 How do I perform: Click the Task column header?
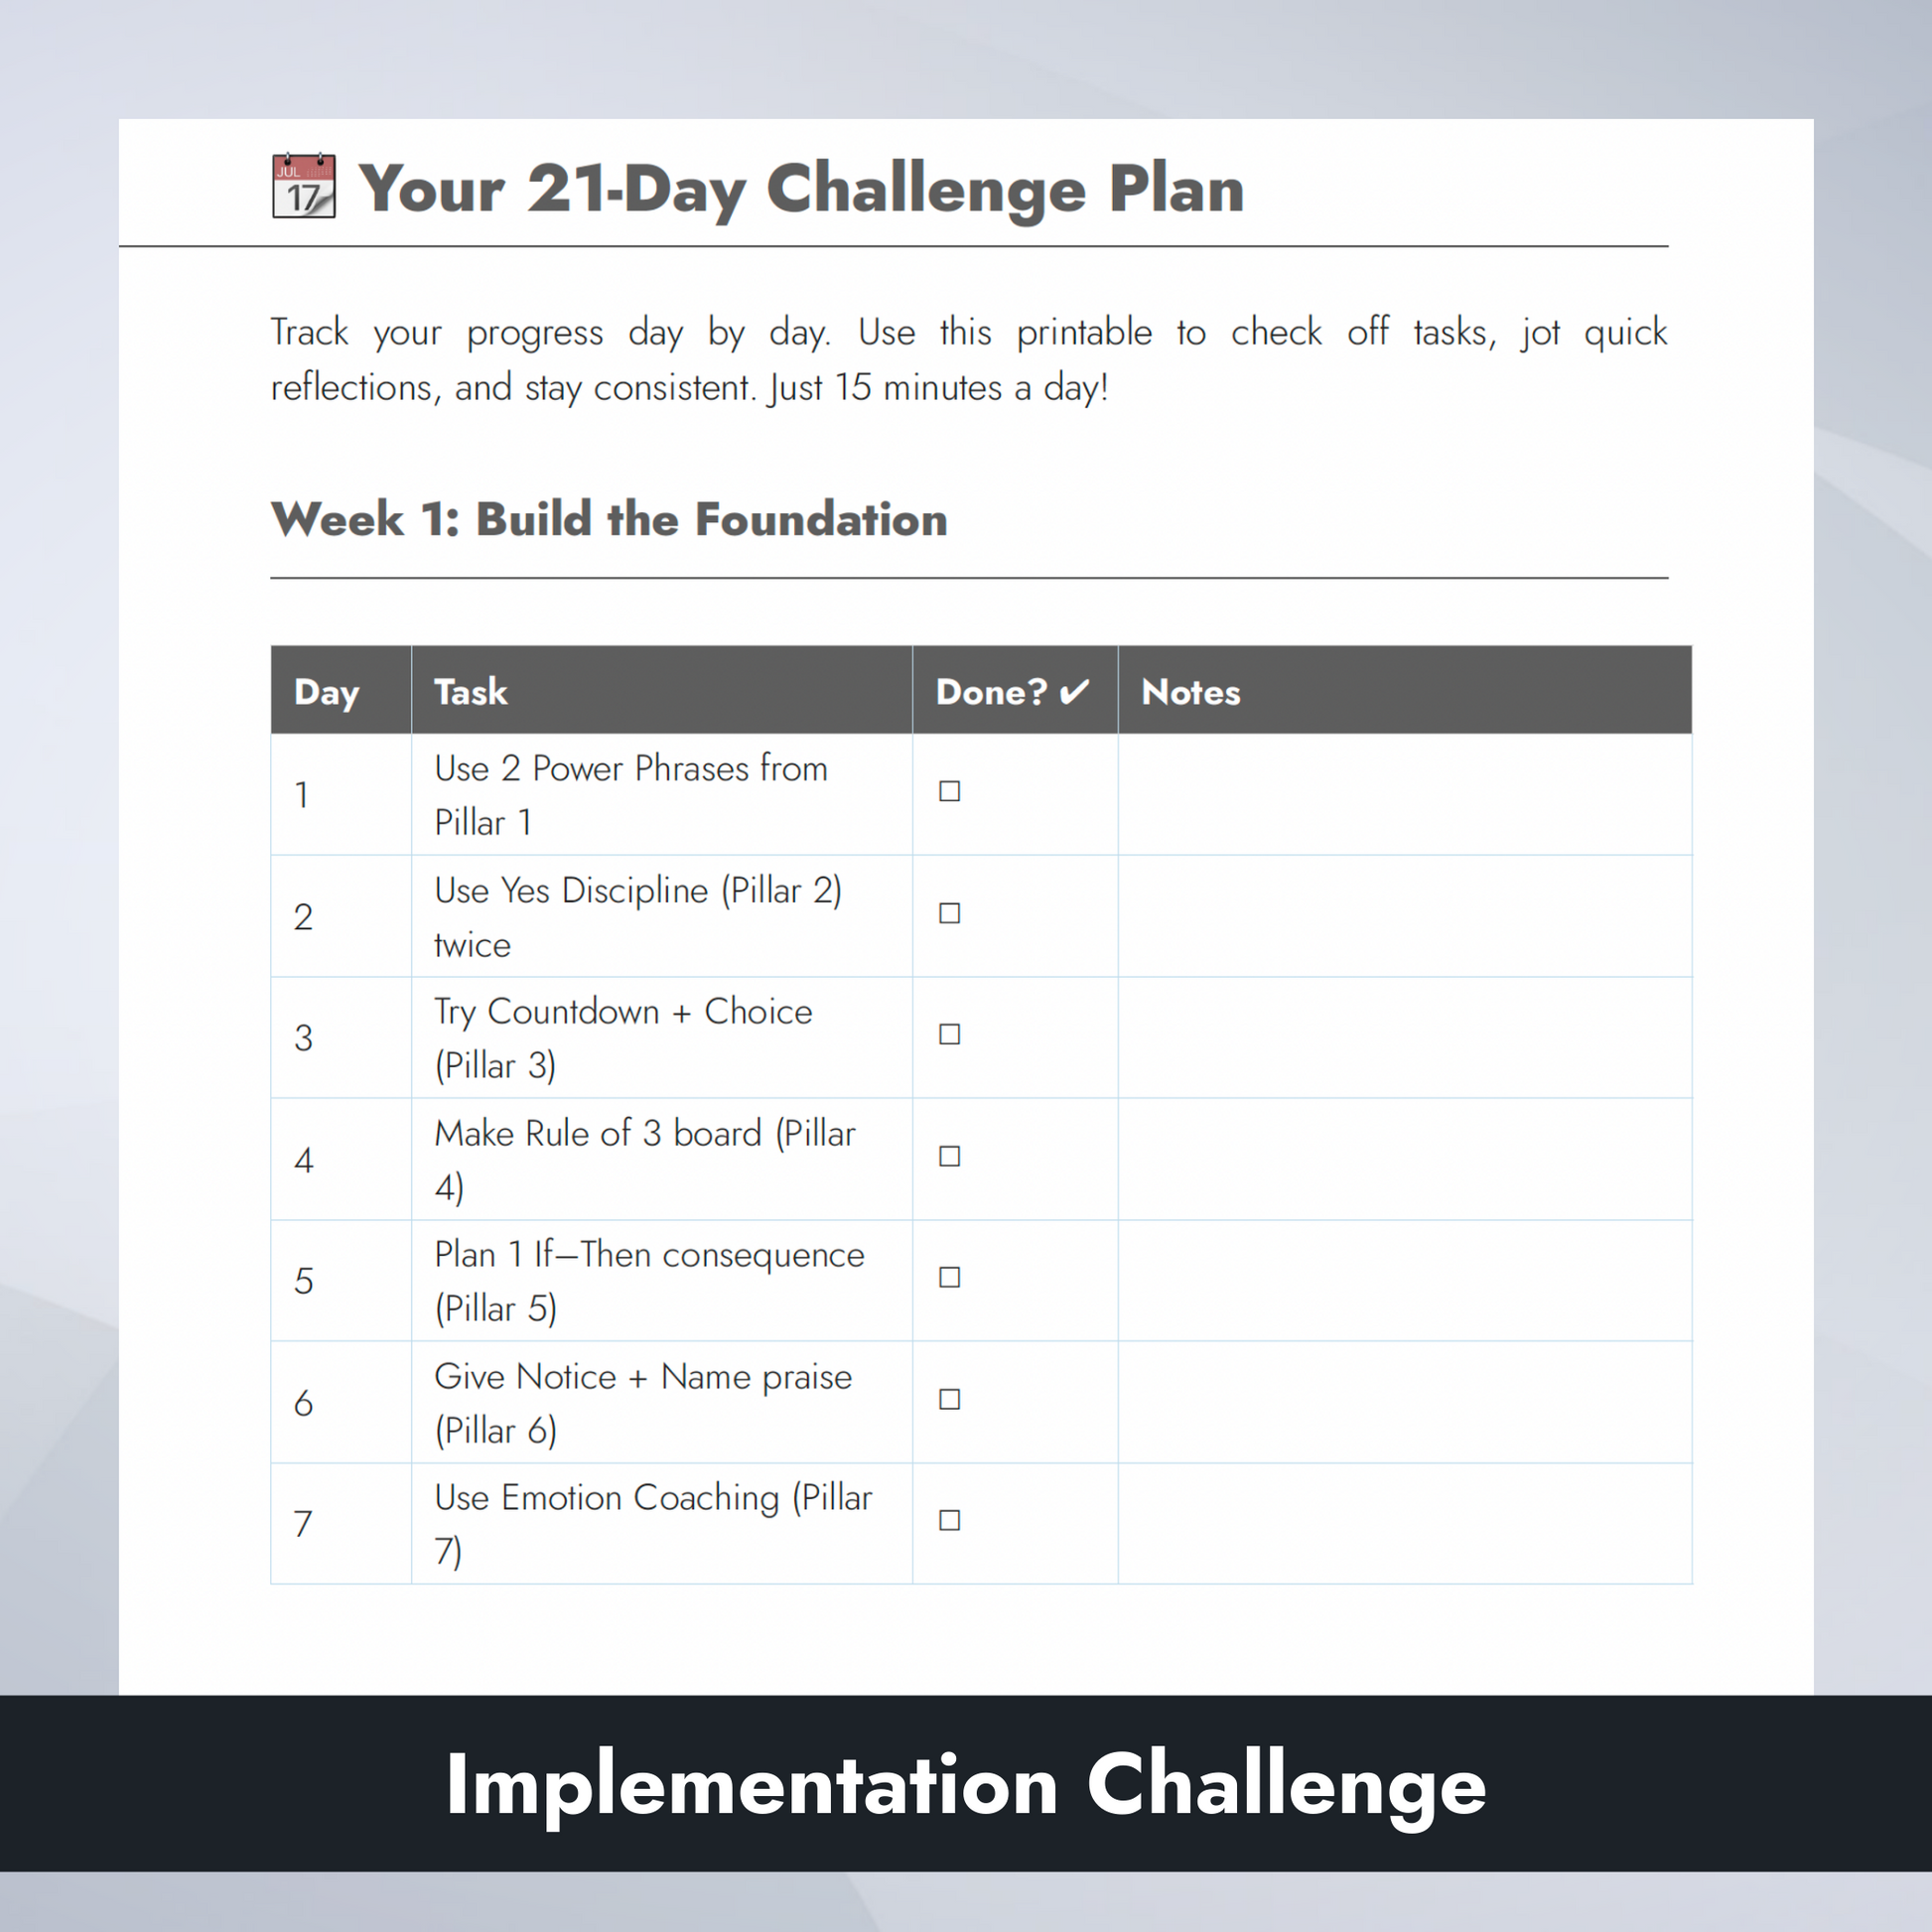pos(661,690)
